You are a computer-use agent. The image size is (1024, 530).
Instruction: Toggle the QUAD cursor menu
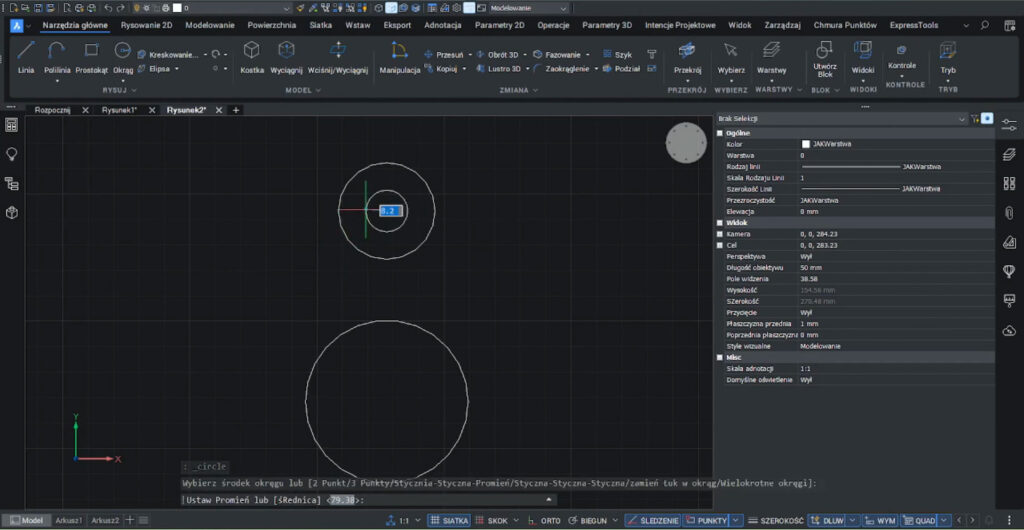pos(918,520)
